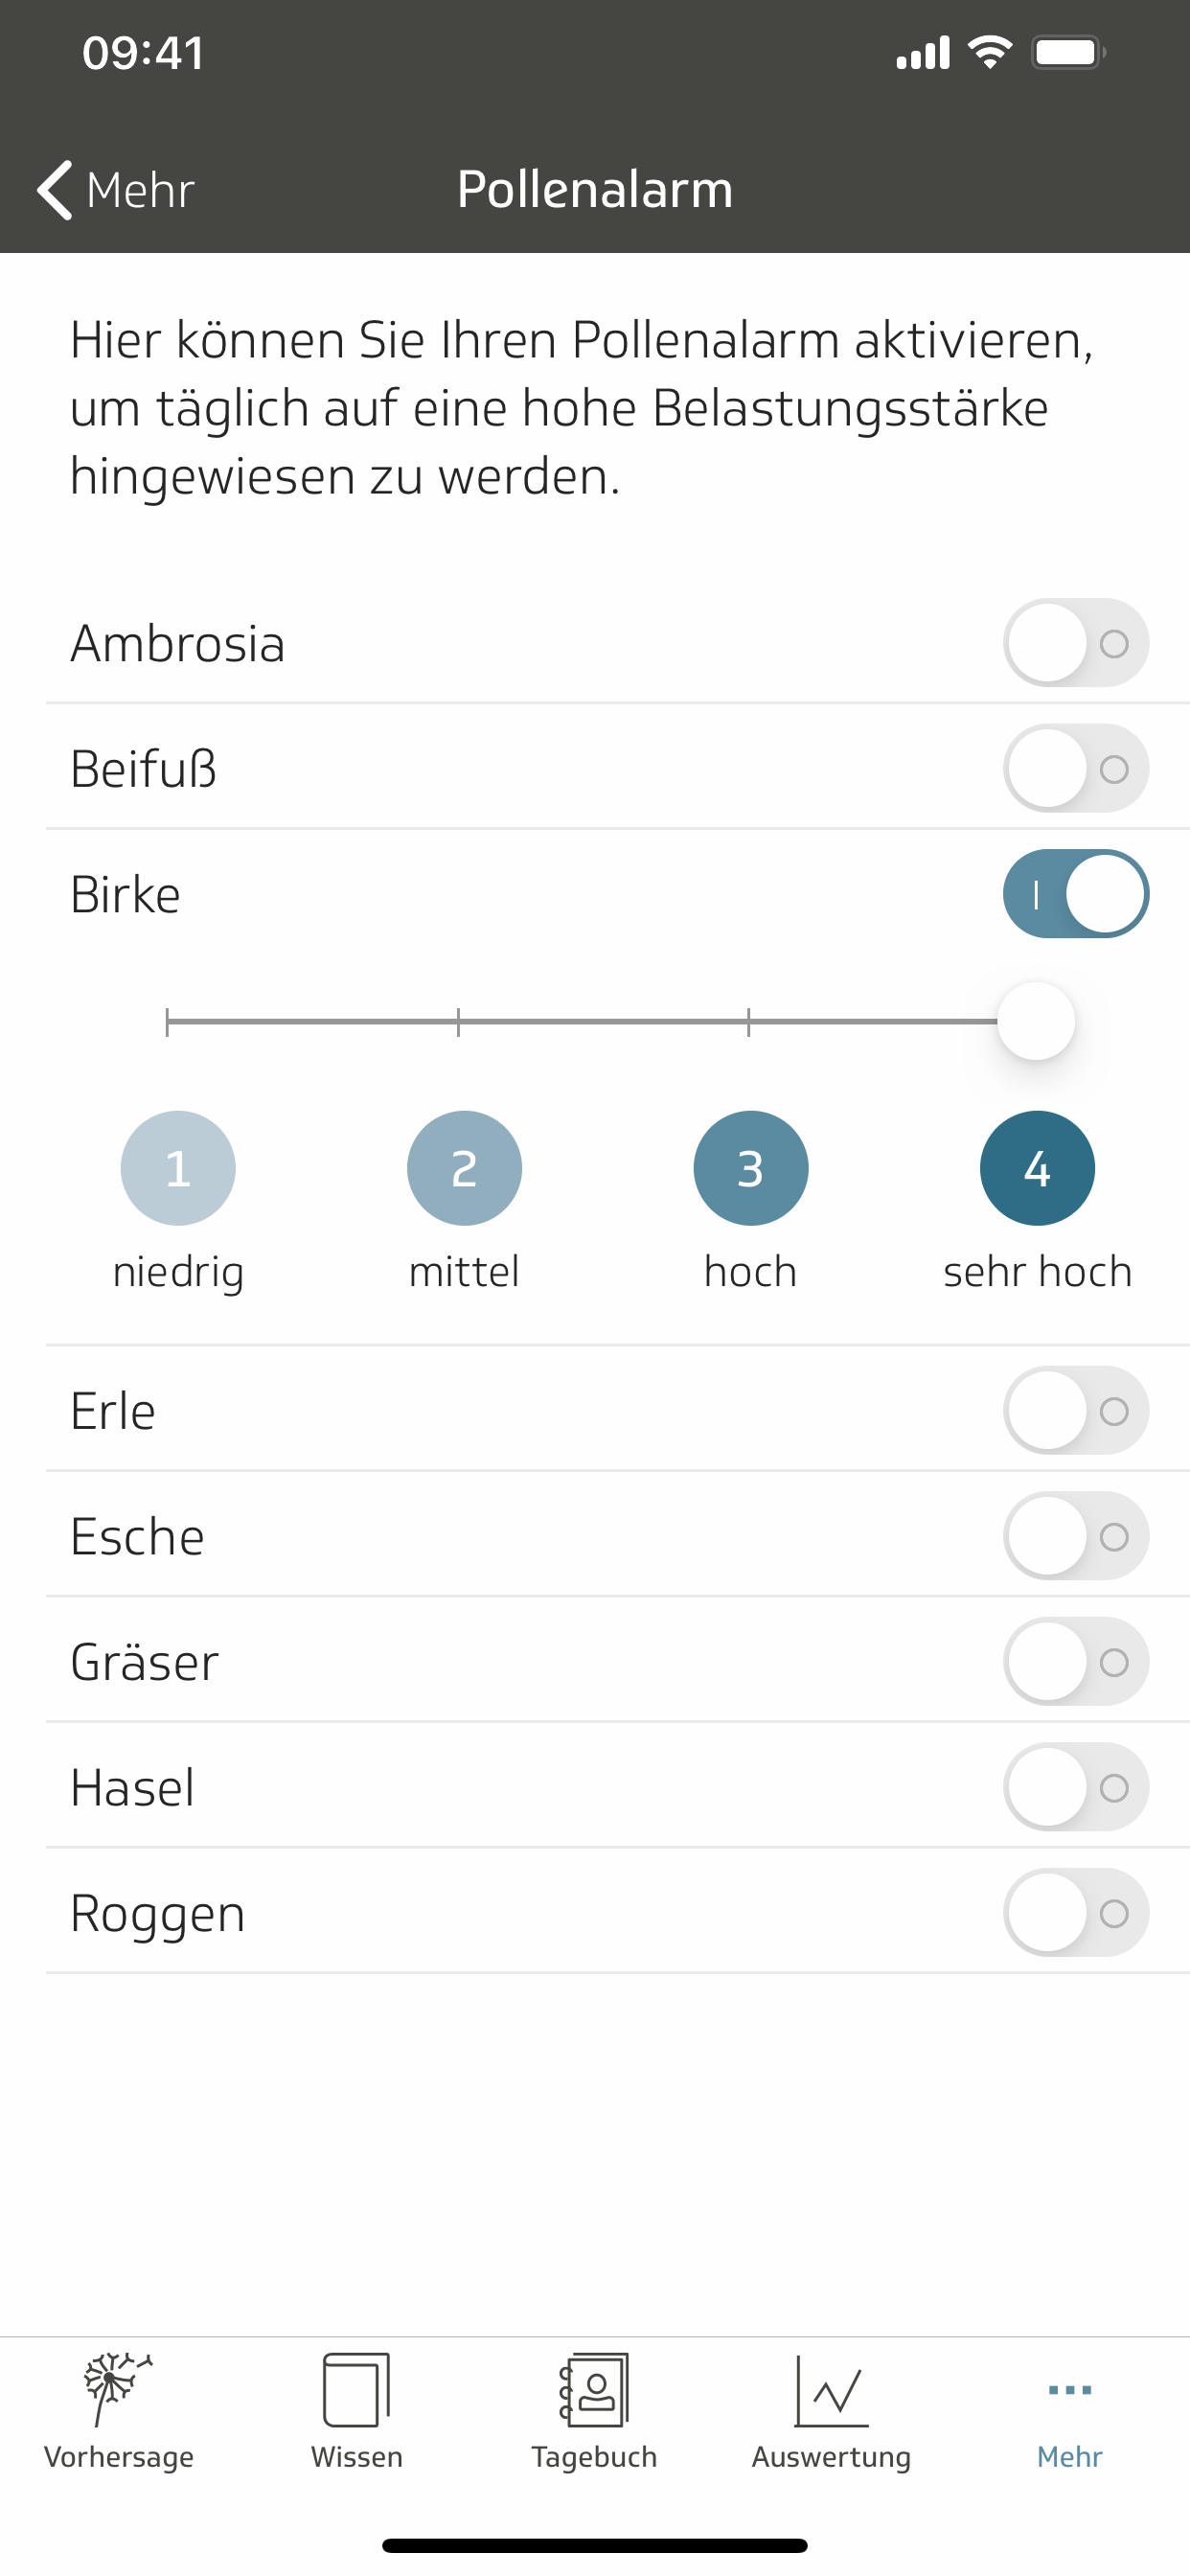Select level 2 mittel circle
Screen dimensions: 1190x2576
click(x=464, y=1168)
